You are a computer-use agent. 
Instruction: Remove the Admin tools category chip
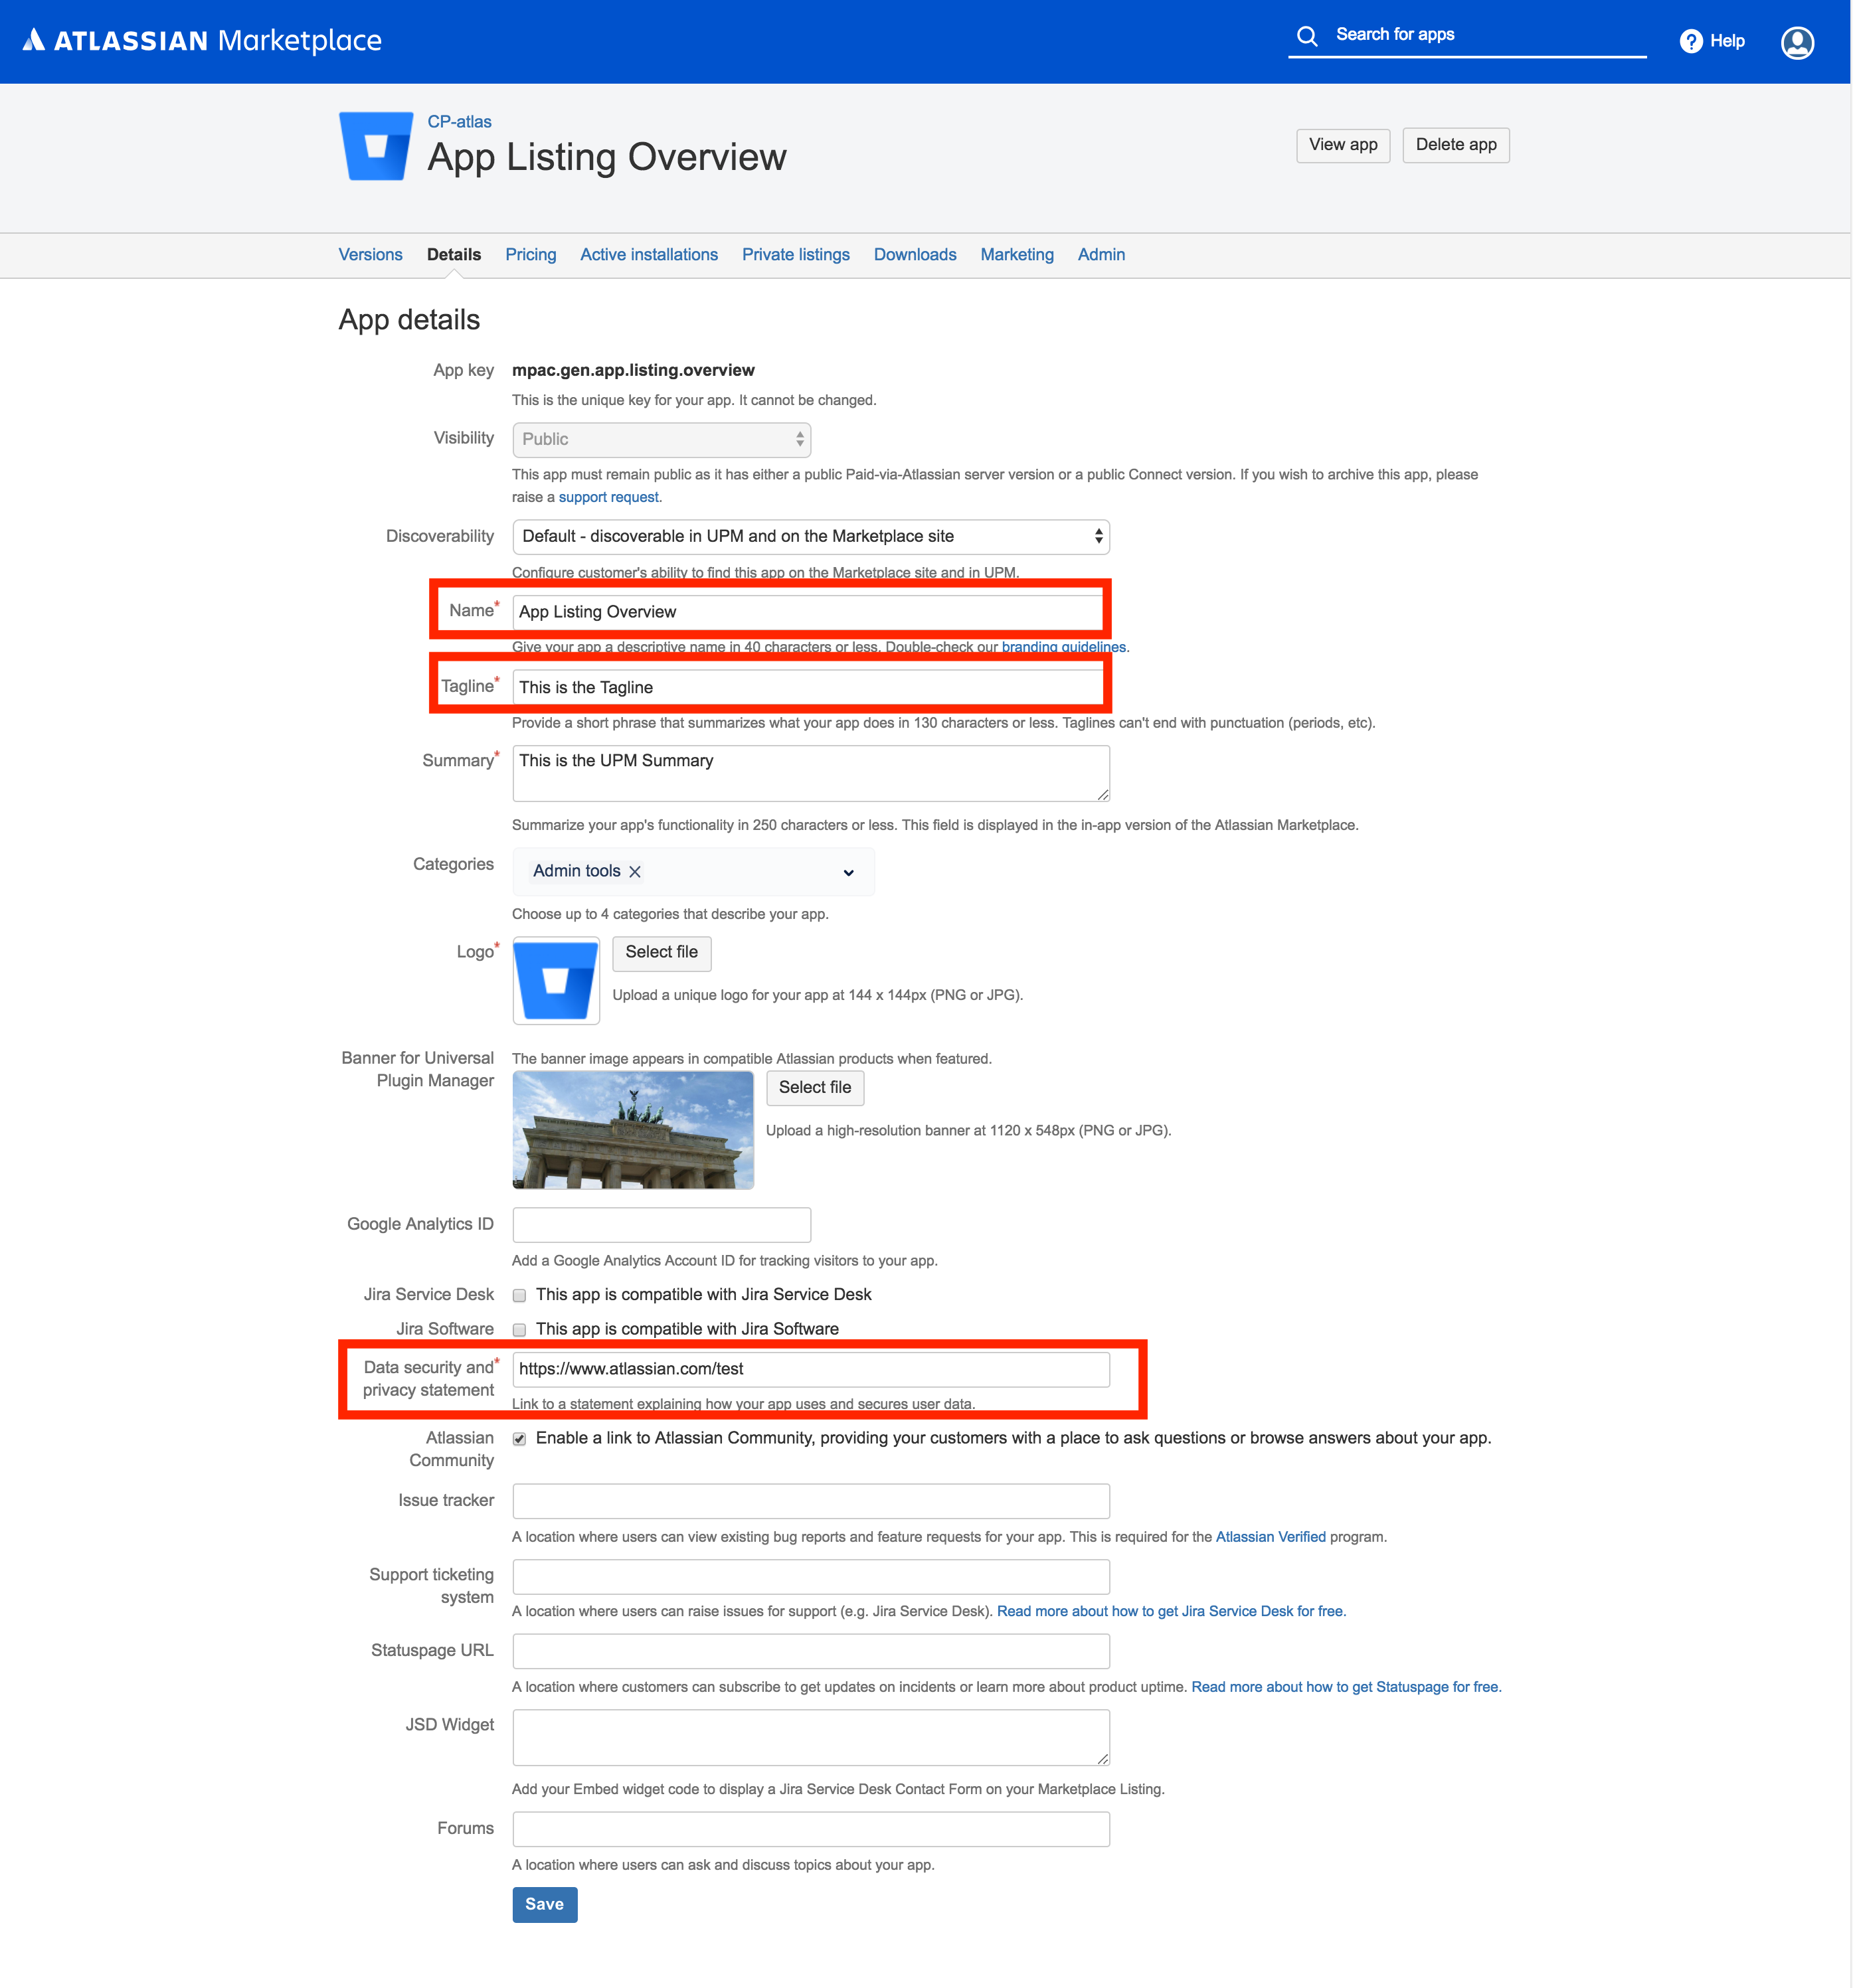(634, 871)
